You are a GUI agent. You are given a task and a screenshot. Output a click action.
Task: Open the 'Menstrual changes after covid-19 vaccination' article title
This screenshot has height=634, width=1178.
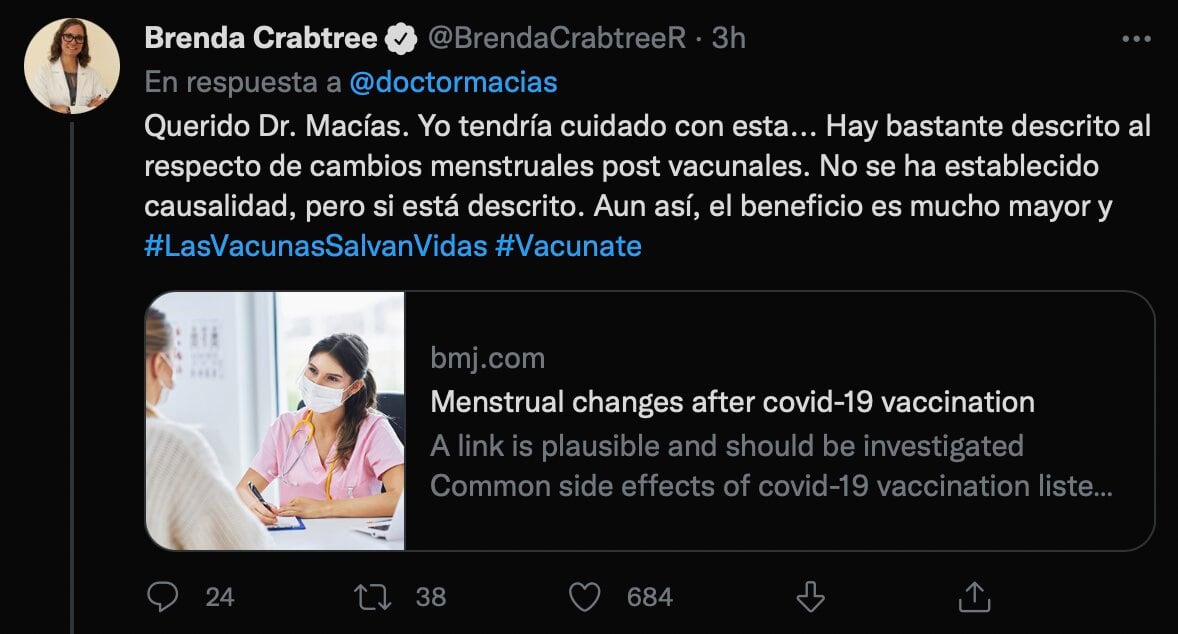pyautogui.click(x=732, y=402)
